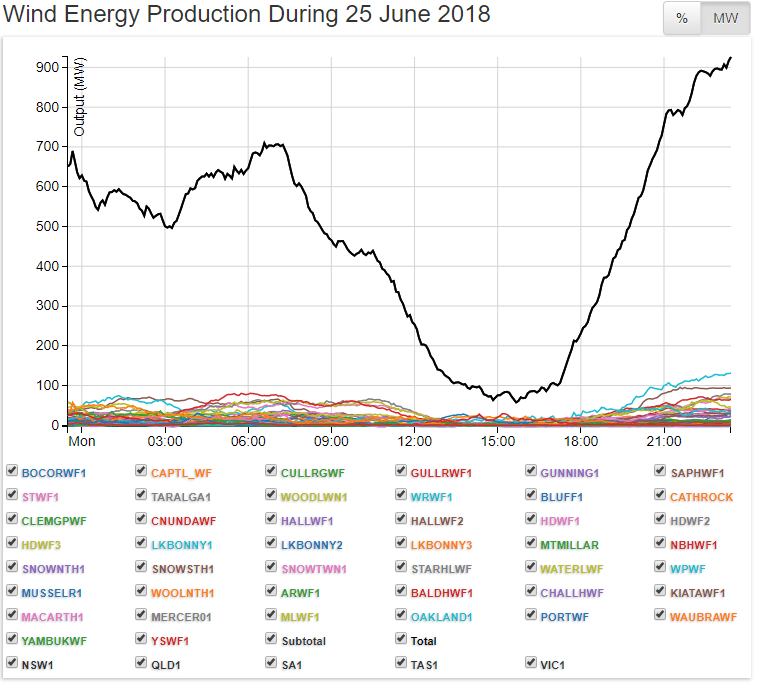Viewport: 758px width, 684px height.
Task: Disable the GULLRWF1 checkbox
Action: click(401, 470)
